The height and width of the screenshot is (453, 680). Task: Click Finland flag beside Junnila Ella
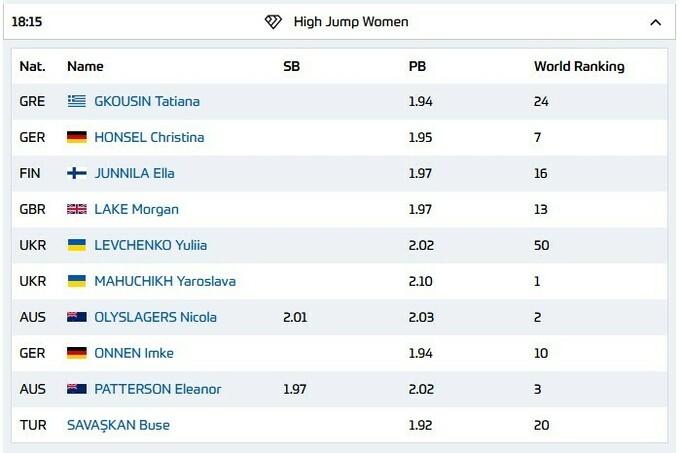click(x=77, y=173)
